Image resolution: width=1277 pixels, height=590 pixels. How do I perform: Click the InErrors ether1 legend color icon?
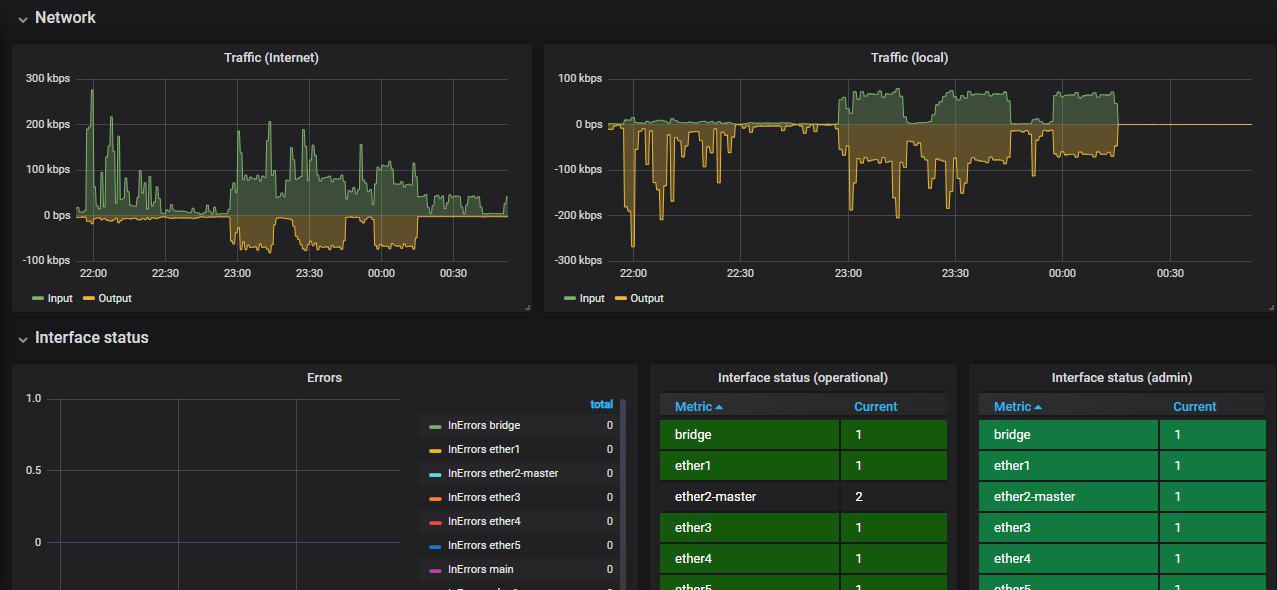pos(435,450)
